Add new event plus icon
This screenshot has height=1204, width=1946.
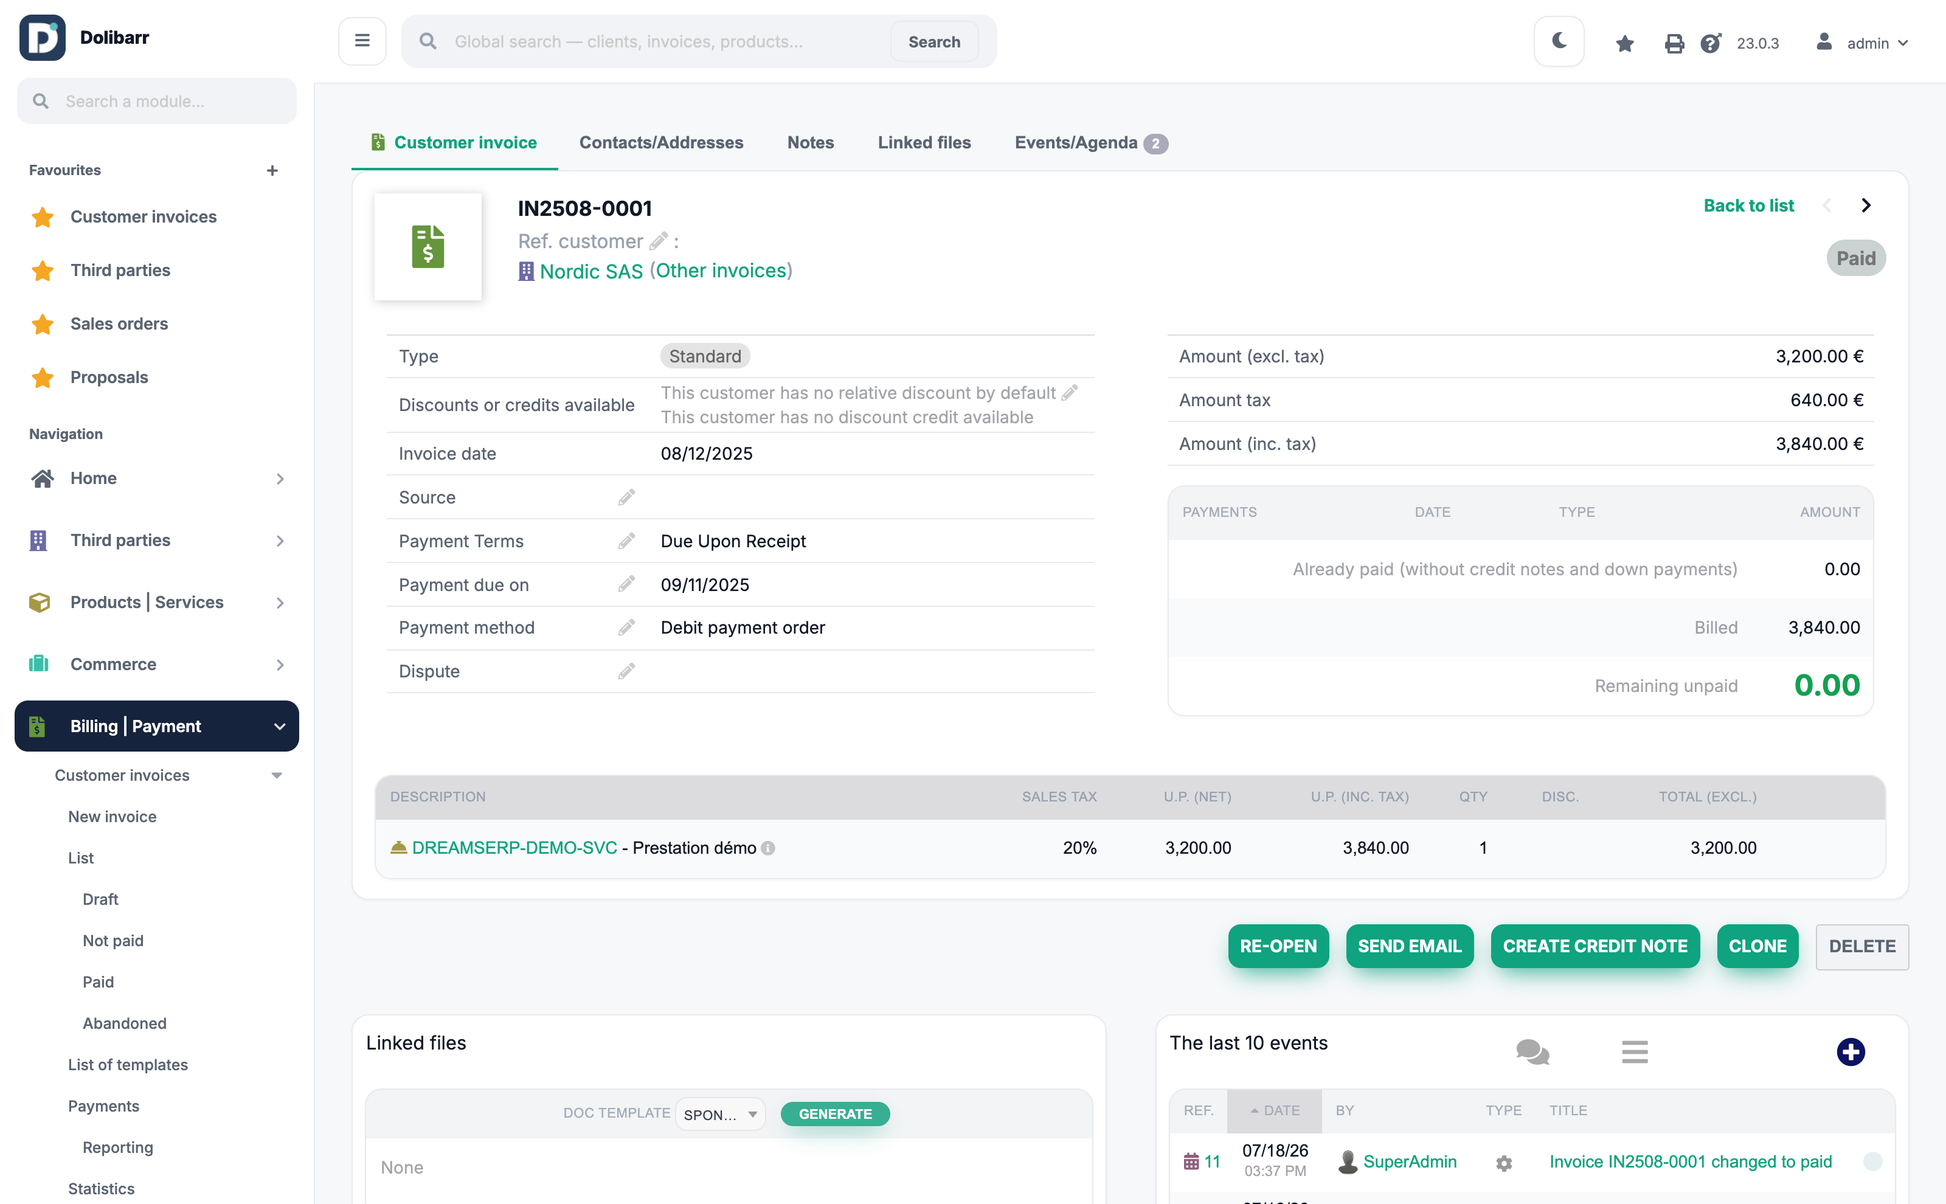tap(1851, 1052)
